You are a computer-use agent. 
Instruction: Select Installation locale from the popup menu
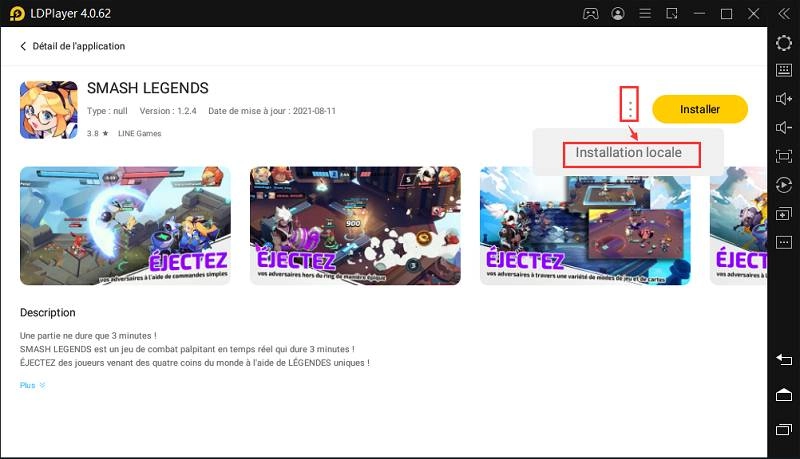[x=629, y=153]
